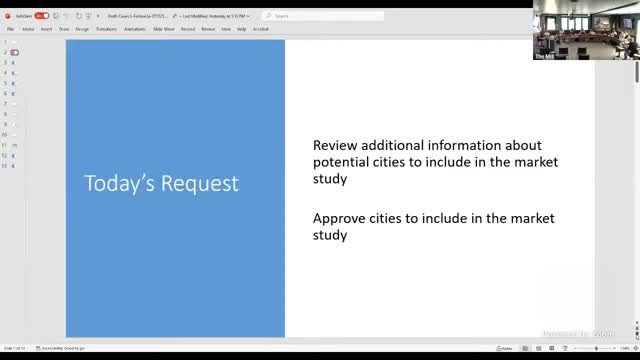Toggle the Notes pane button

pos(504,348)
